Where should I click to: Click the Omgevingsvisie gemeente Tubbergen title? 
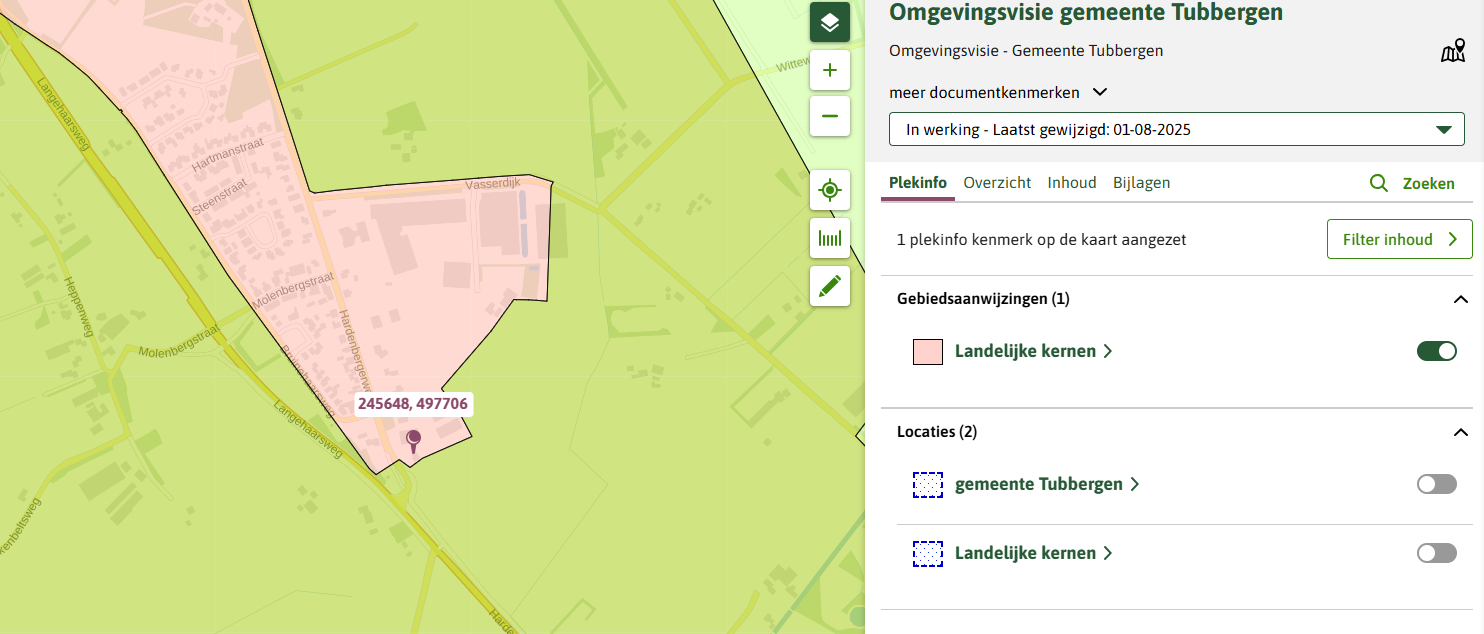(x=1086, y=13)
